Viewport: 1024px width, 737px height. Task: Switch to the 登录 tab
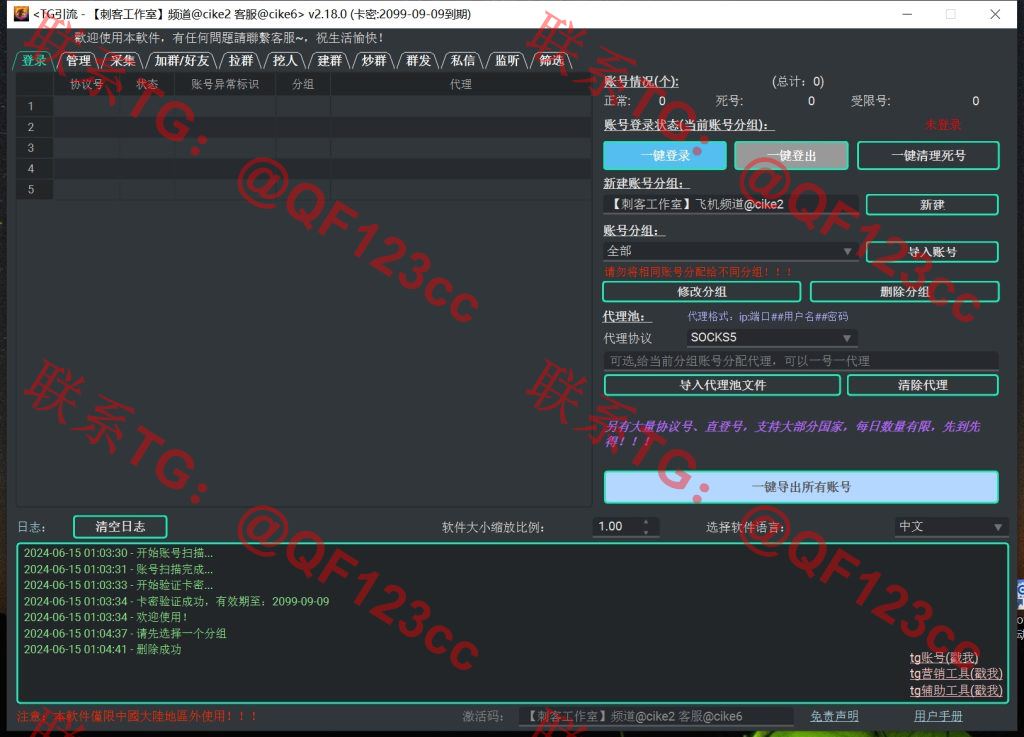34,61
